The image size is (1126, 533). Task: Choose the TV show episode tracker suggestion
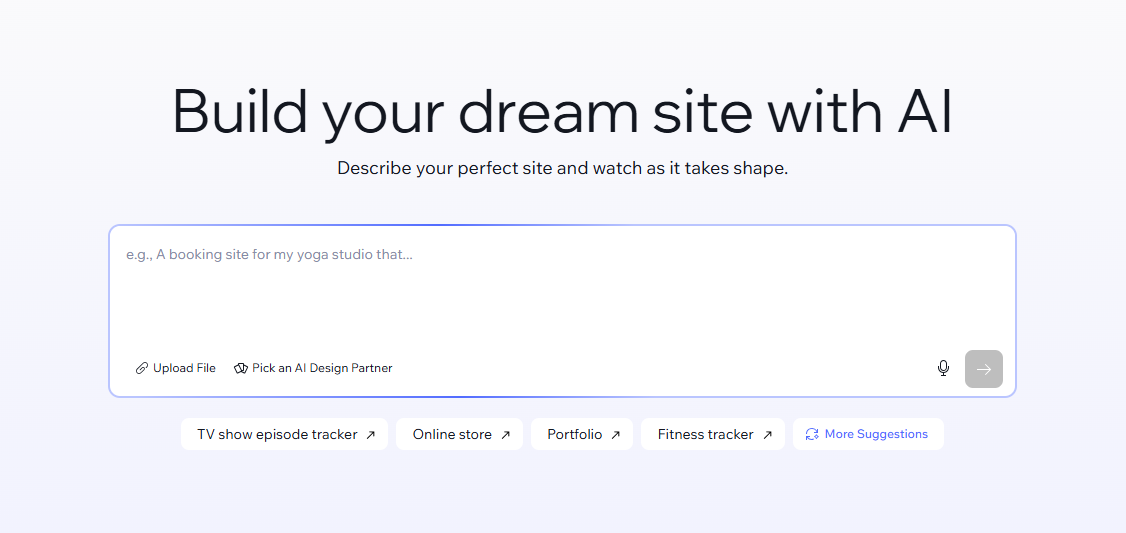point(284,435)
